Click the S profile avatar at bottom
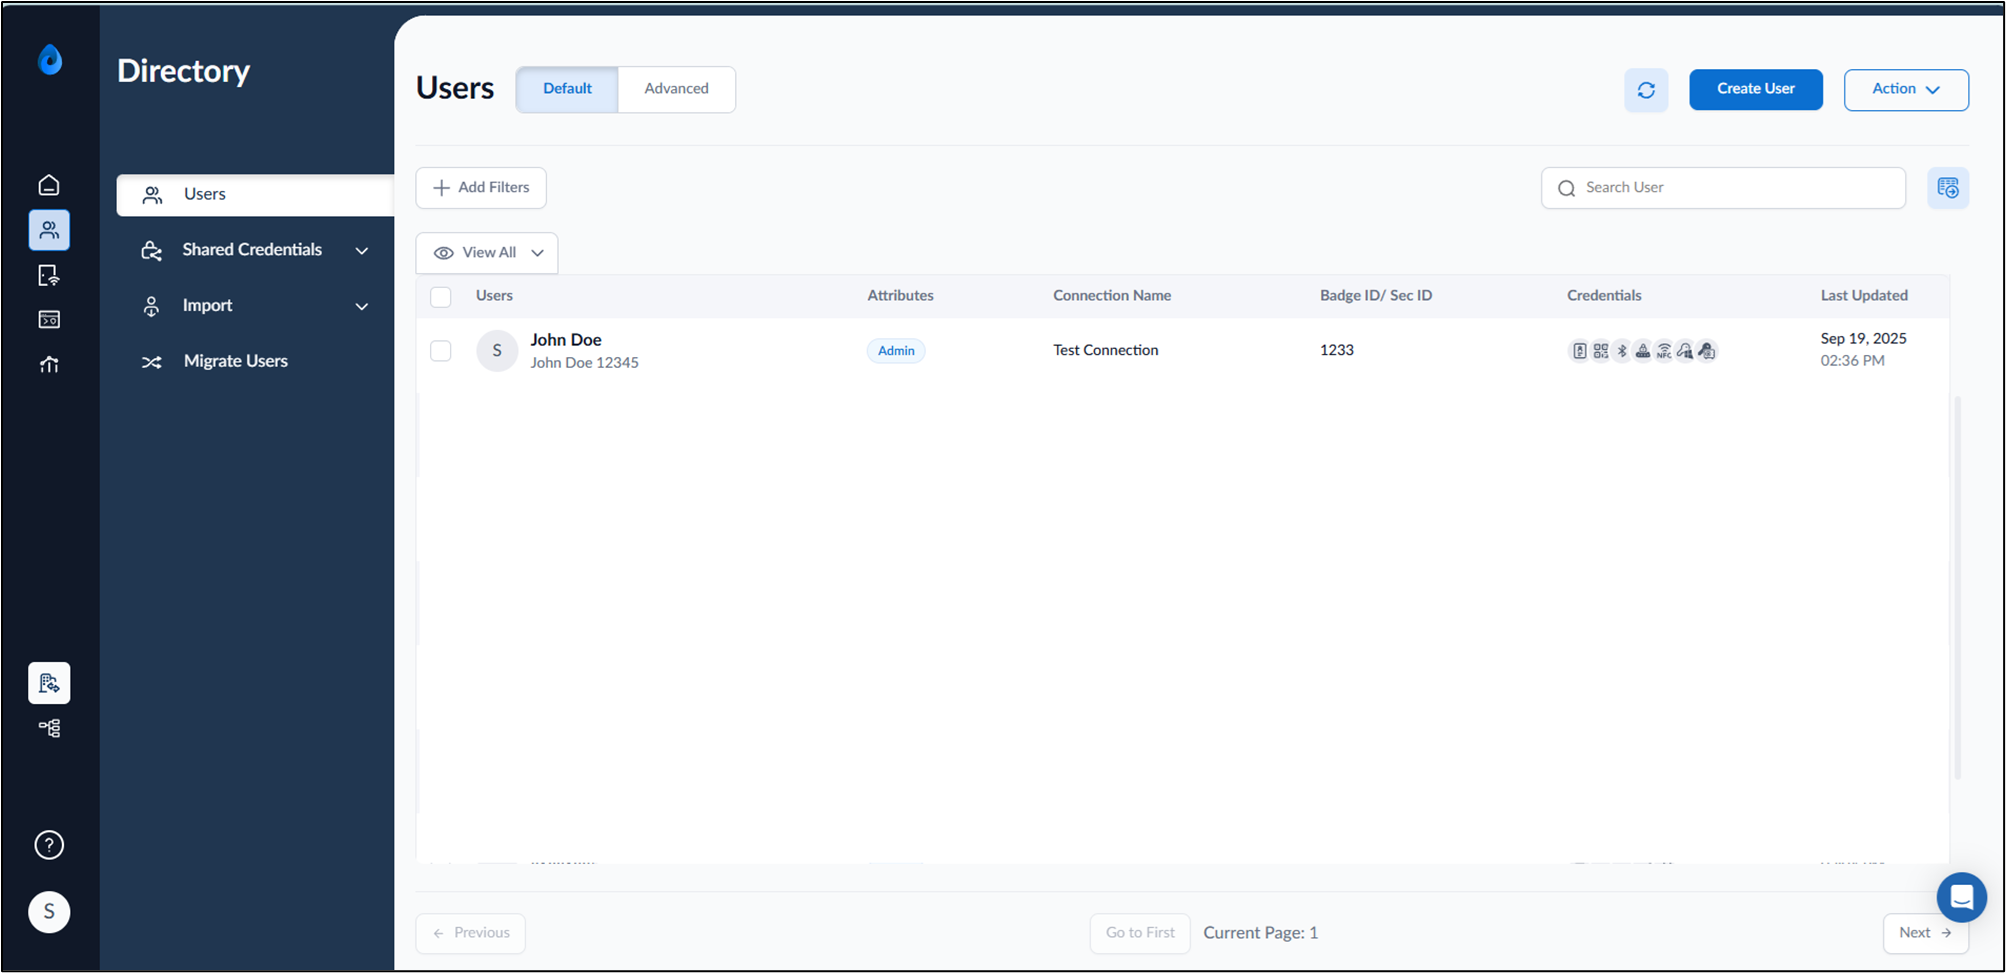2006x973 pixels. (x=49, y=912)
